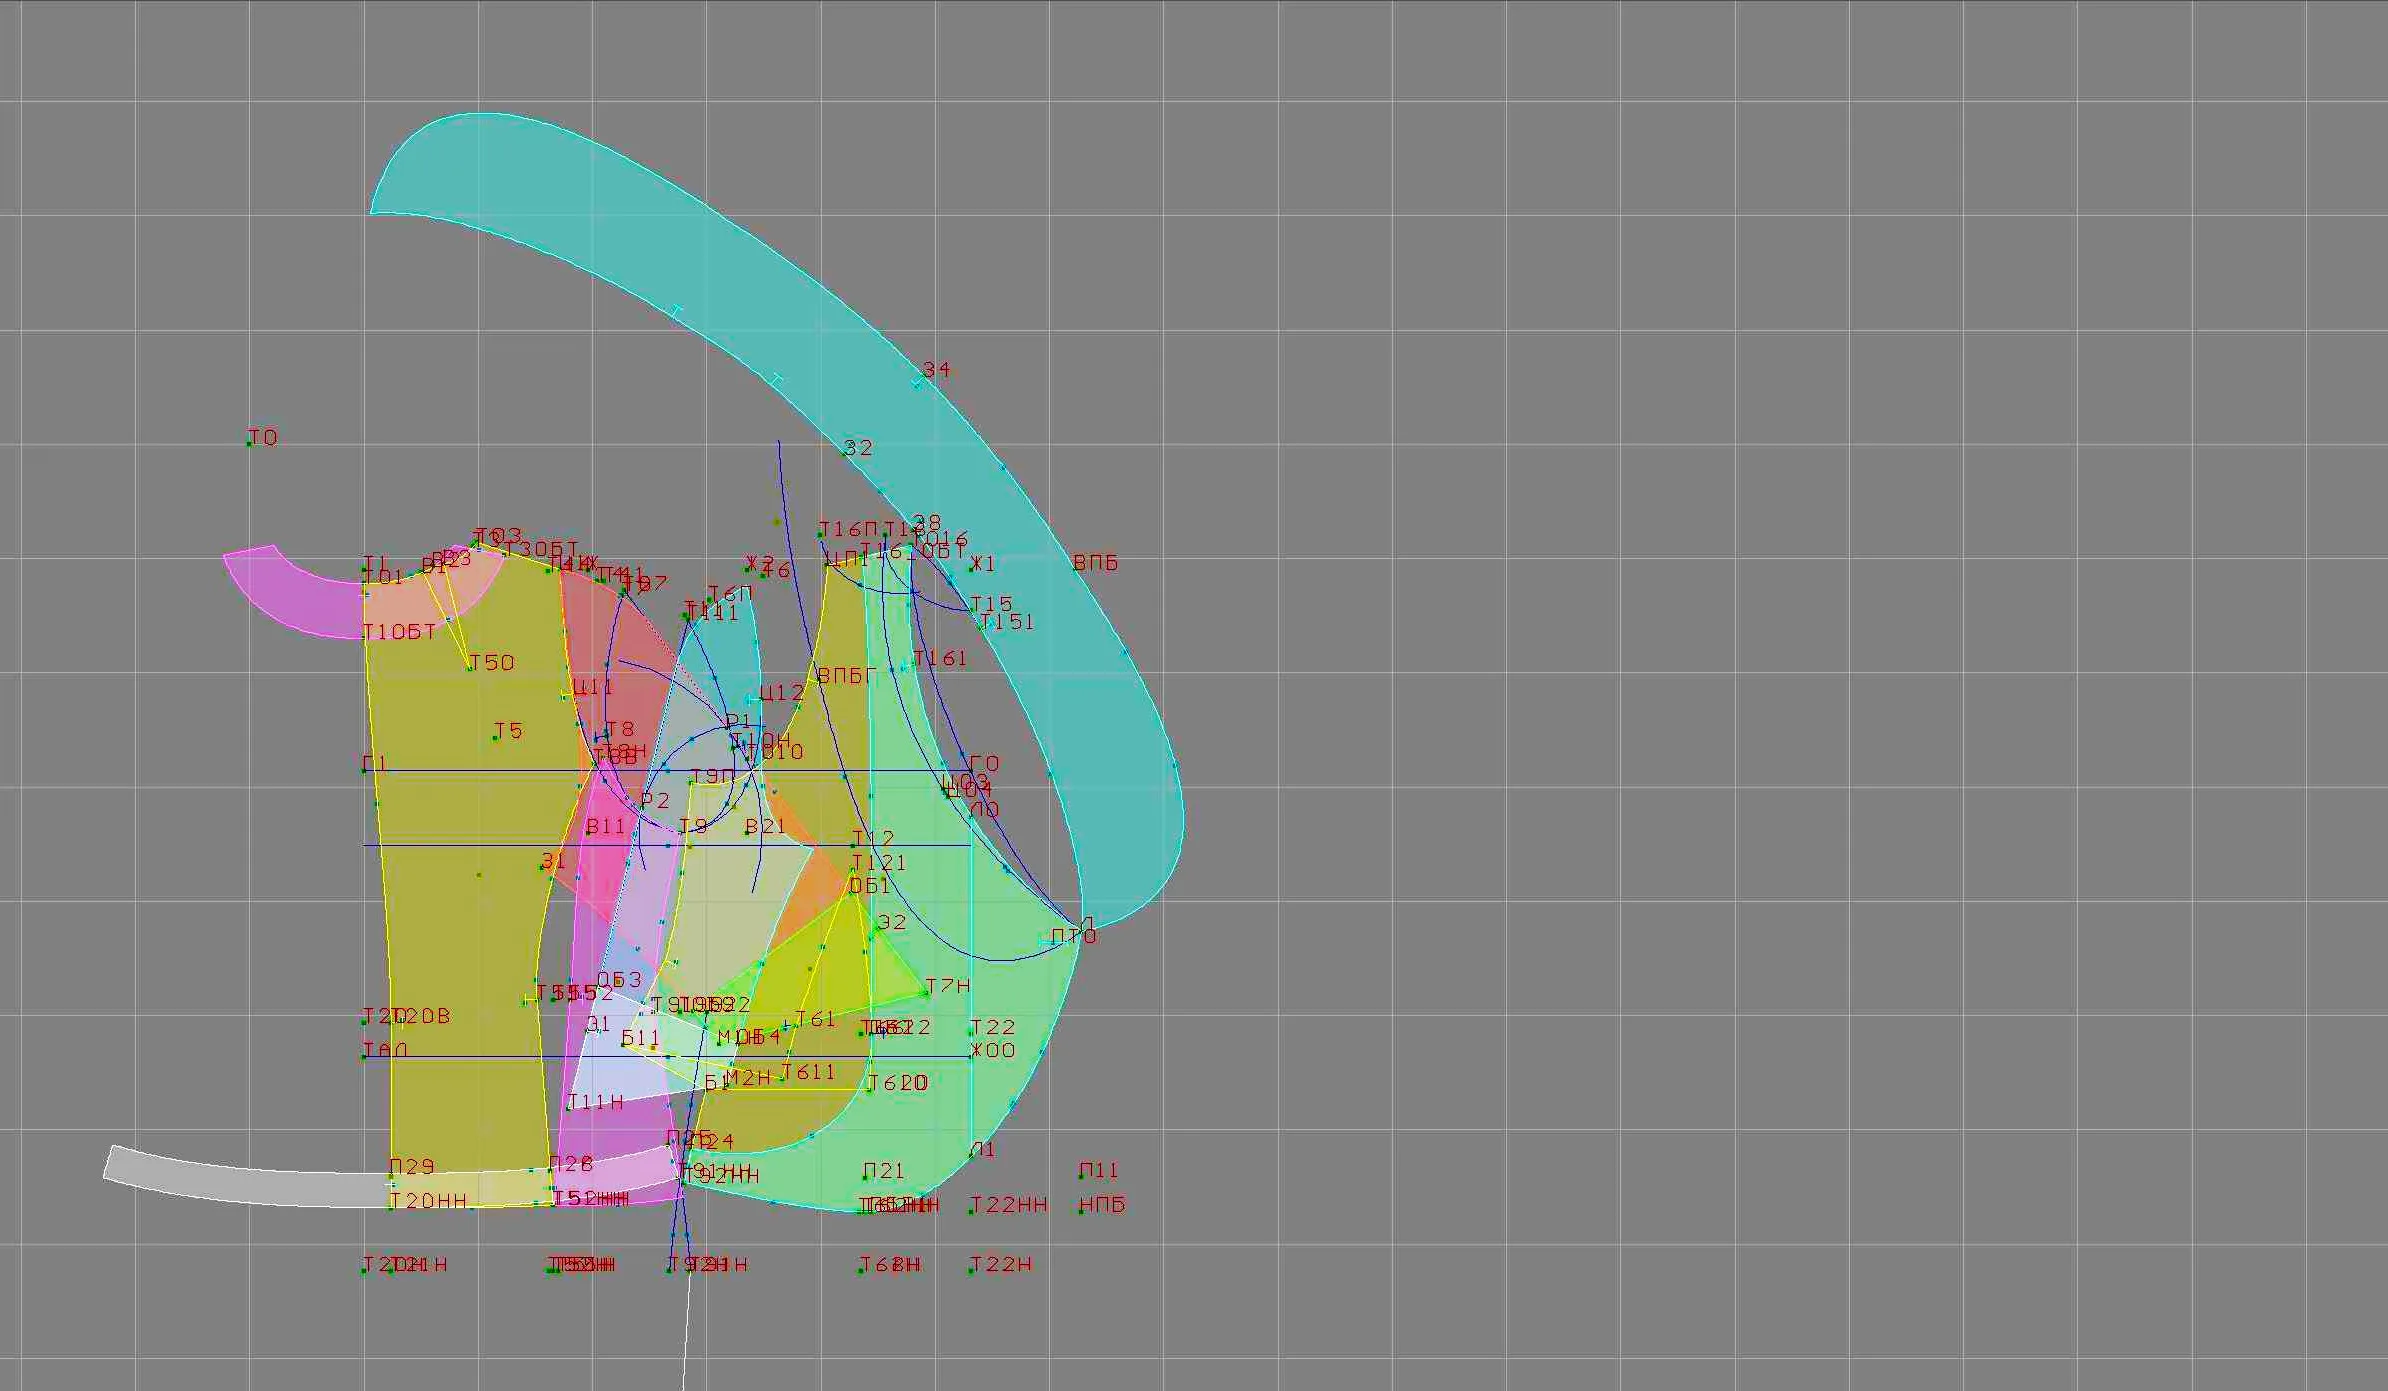Select point label Ж00
Image resolution: width=2388 pixels, height=1391 pixels.
(x=993, y=1050)
